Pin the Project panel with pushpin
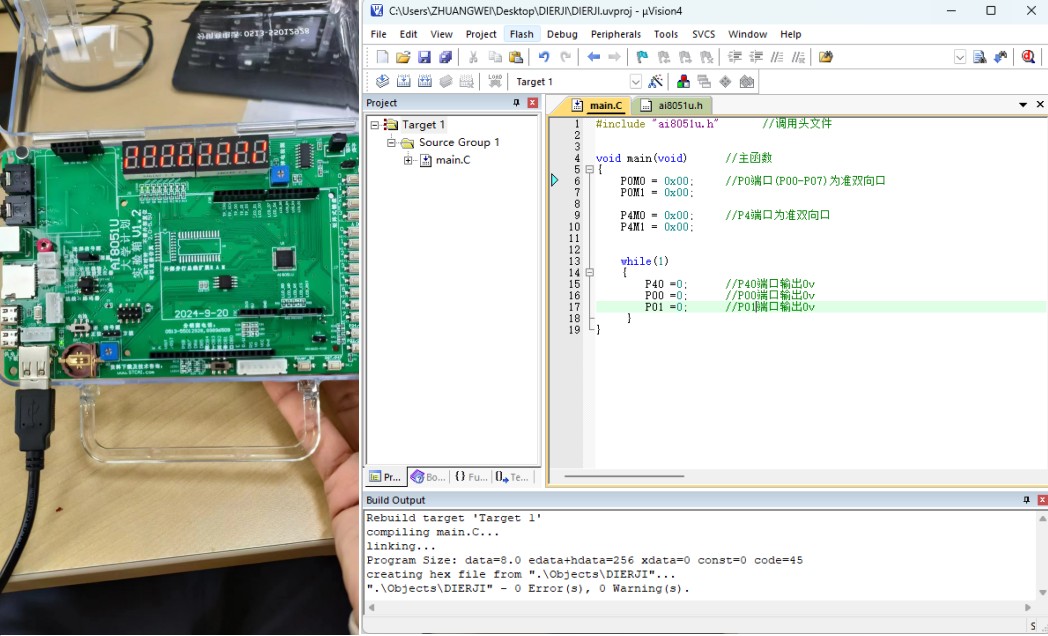The image size is (1048, 636). [516, 103]
